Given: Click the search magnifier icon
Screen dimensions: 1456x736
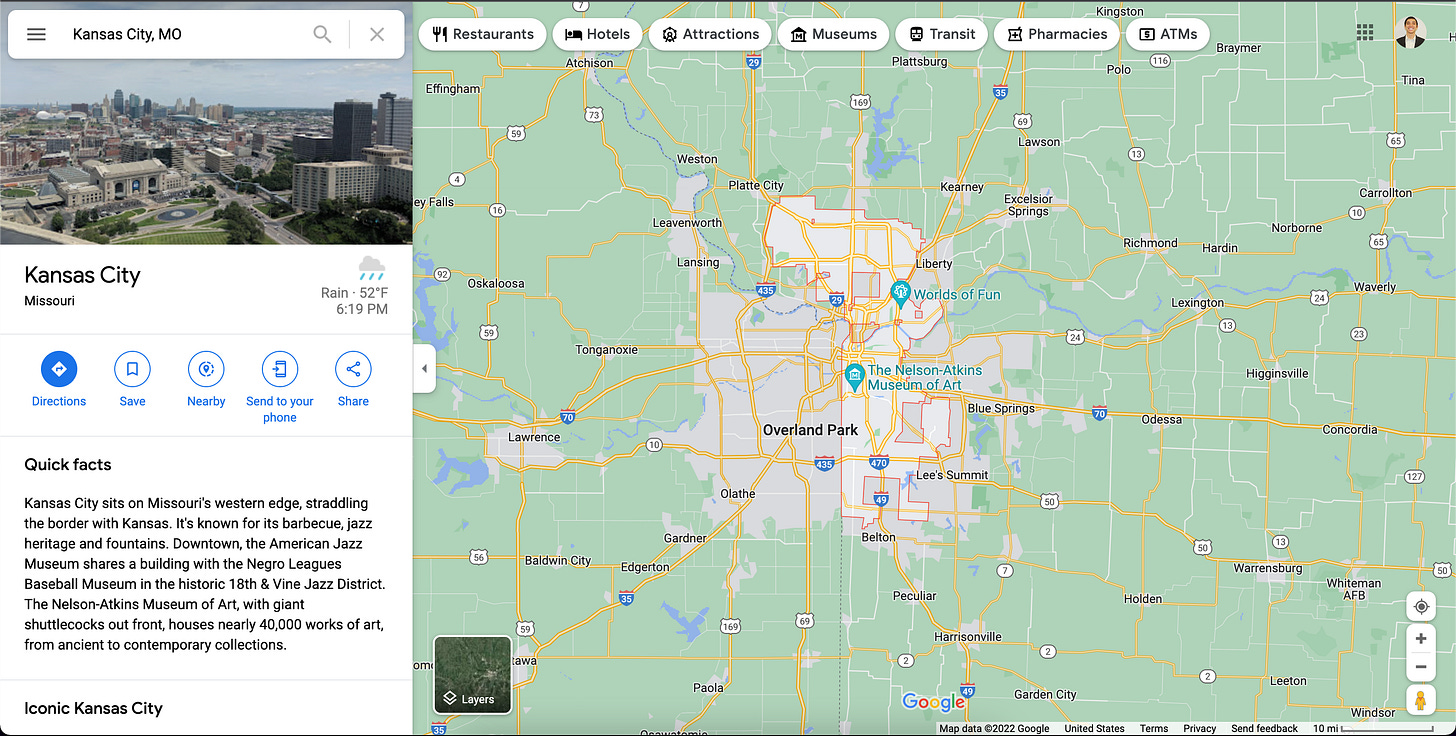Looking at the screenshot, I should pyautogui.click(x=322, y=34).
